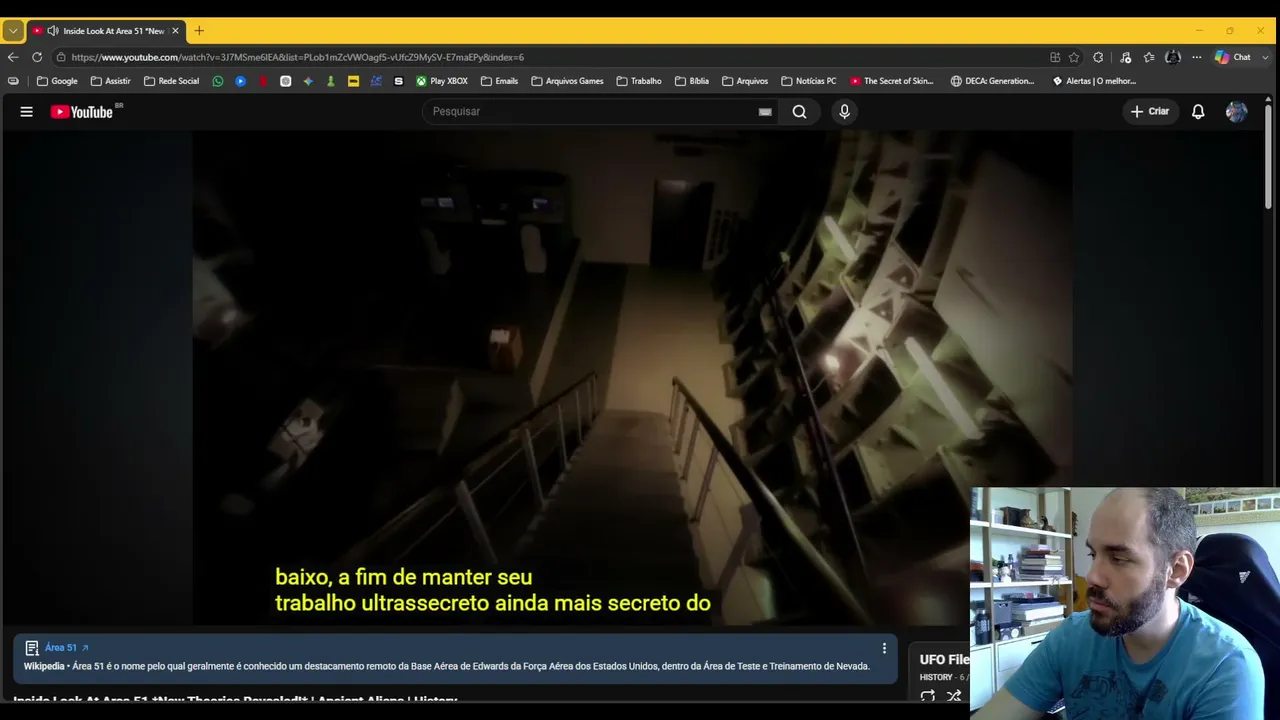Open the browser profile avatar
Viewport: 1280px width, 720px height.
pyautogui.click(x=1173, y=57)
